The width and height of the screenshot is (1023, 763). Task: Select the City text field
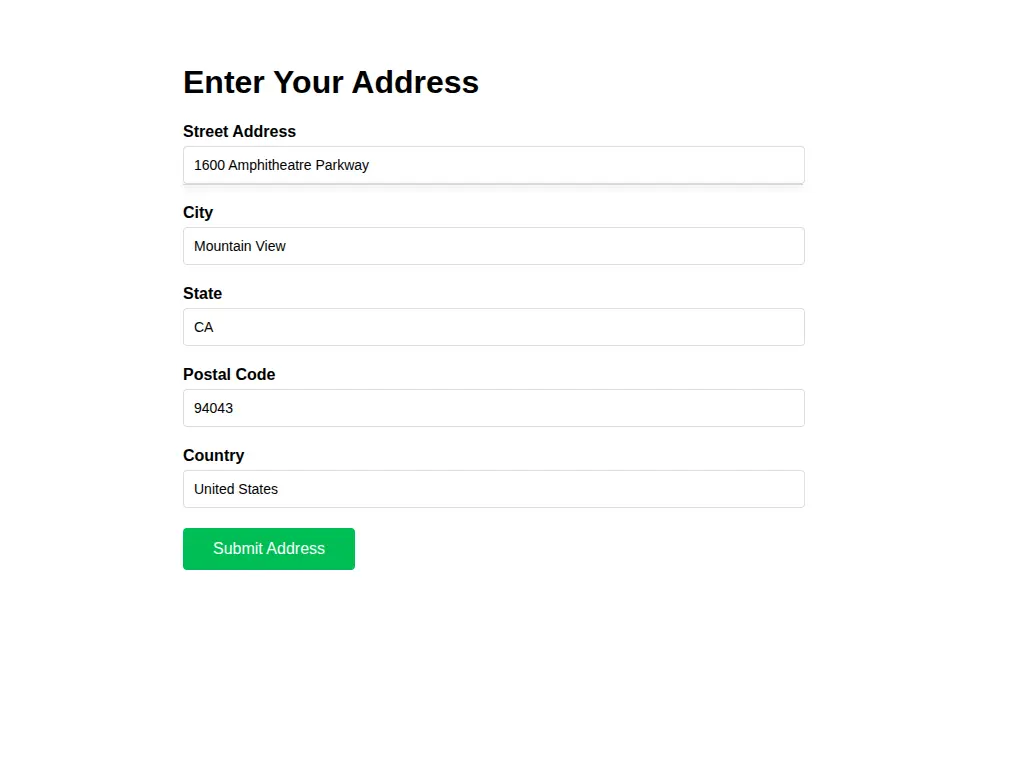pos(493,246)
